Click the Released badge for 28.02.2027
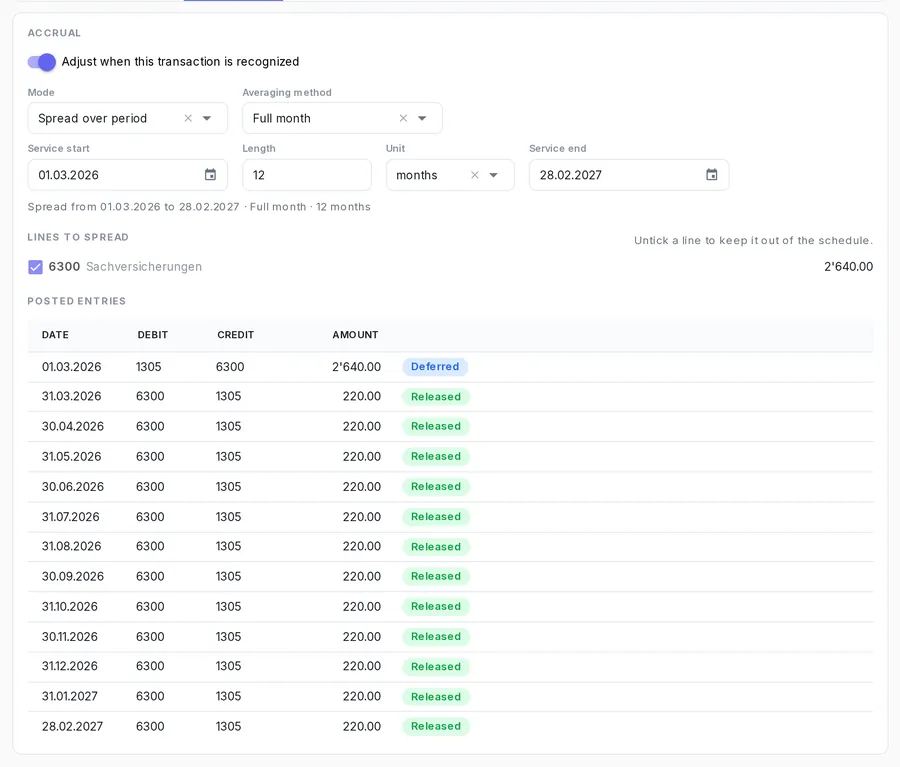Image resolution: width=900 pixels, height=767 pixels. 436,726
